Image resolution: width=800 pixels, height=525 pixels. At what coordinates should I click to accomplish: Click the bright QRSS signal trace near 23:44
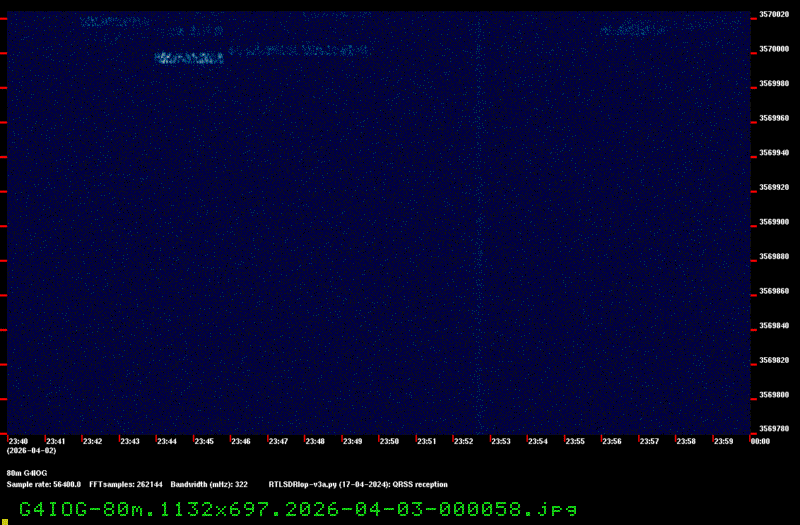click(x=189, y=58)
